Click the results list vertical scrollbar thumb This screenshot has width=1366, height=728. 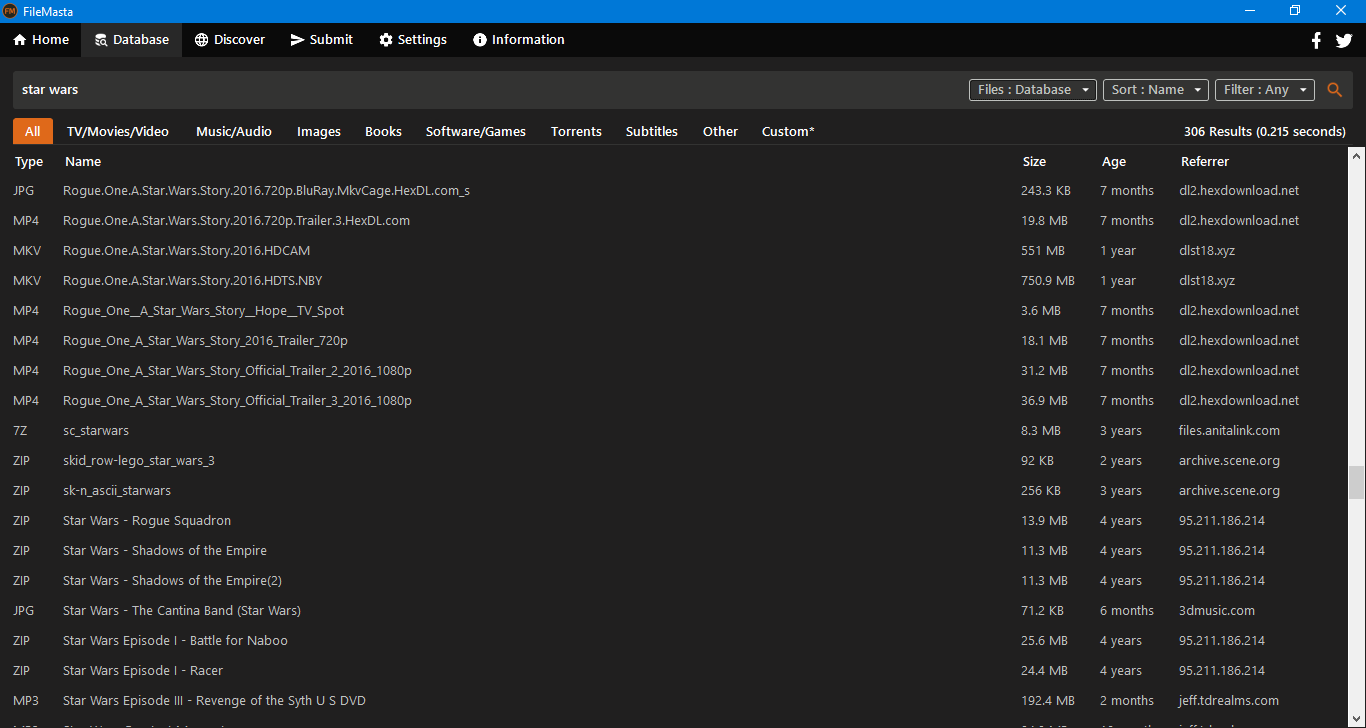[x=1356, y=482]
